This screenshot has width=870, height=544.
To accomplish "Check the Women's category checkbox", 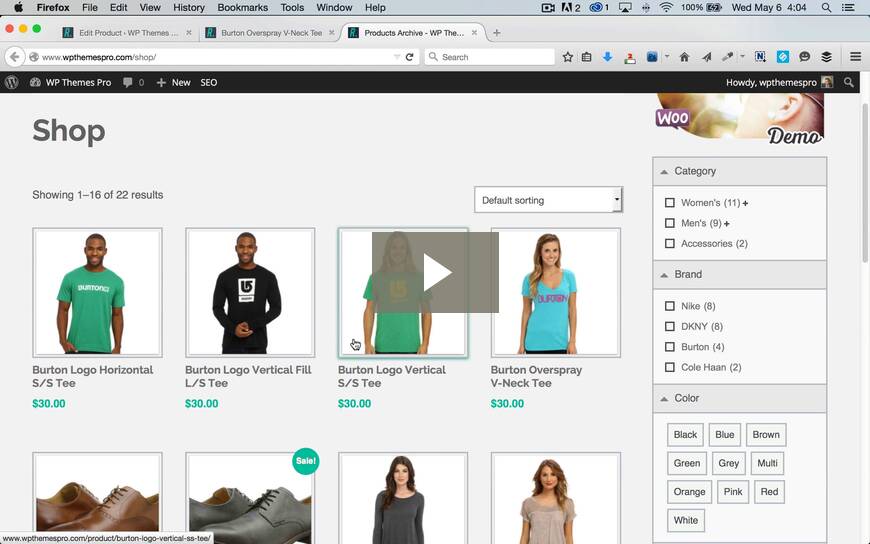I will [x=670, y=203].
